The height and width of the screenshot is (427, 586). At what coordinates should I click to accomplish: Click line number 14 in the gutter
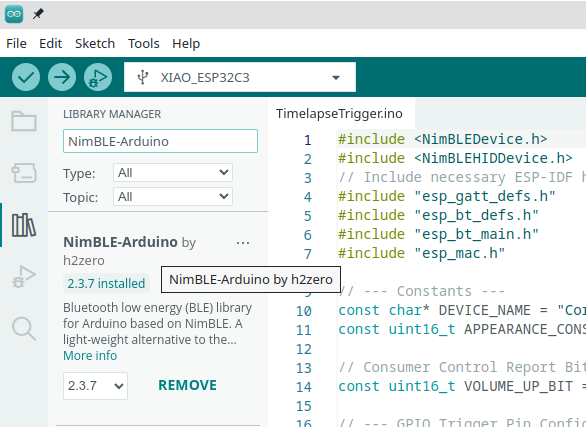click(304, 387)
